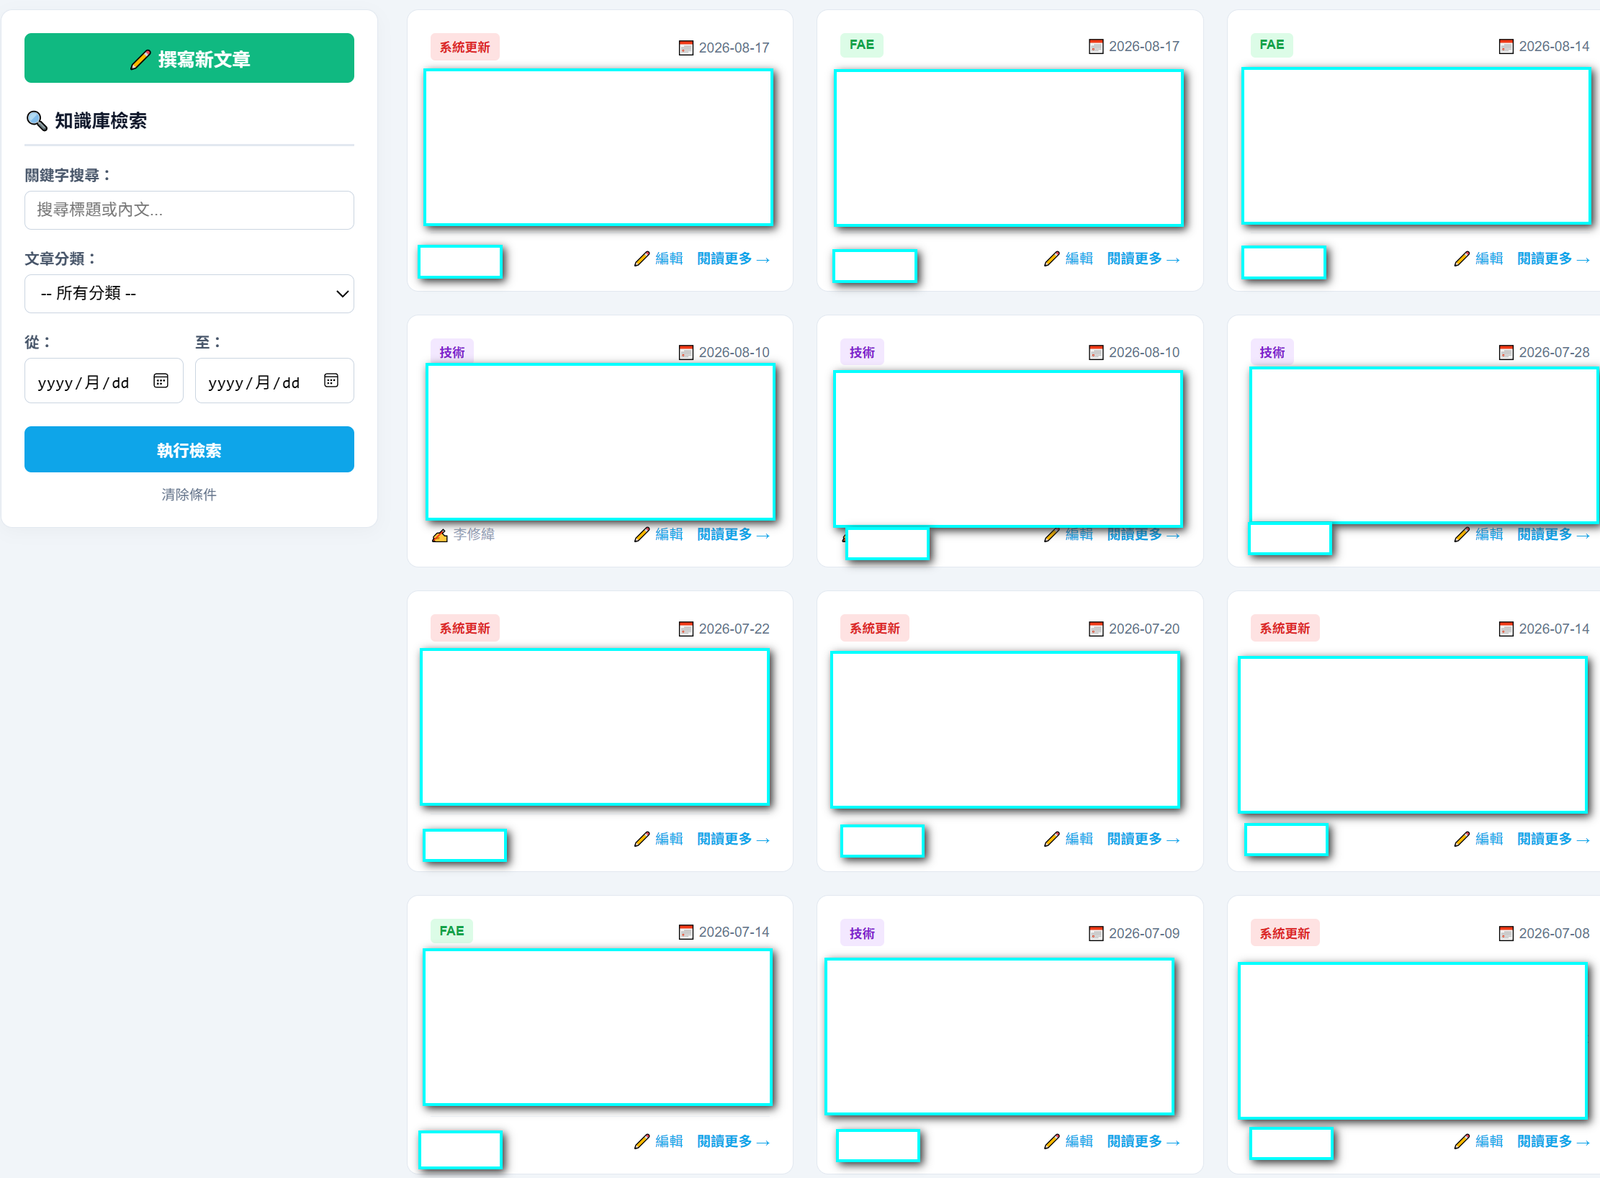Edit the 系統更新 article dated 2026-07-08
Viewport: 1600px width, 1178px height.
tap(1479, 1141)
